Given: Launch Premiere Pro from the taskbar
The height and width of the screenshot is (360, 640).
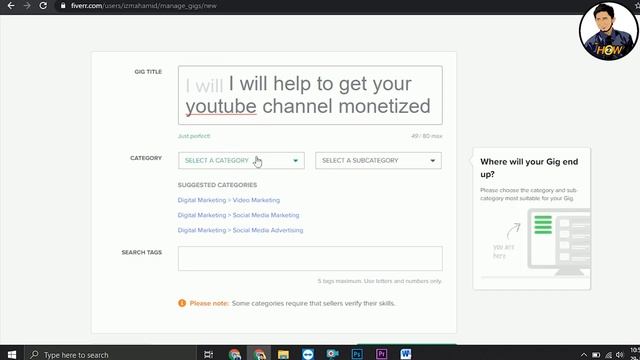Looking at the screenshot, I should tap(381, 354).
